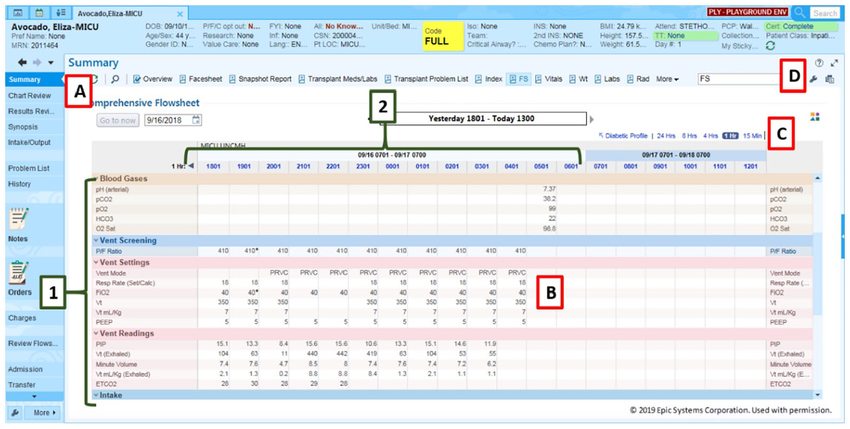The width and height of the screenshot is (850, 429).
Task: Close the Avocado,Eliza-MICU patient tab
Action: pyautogui.click(x=180, y=14)
